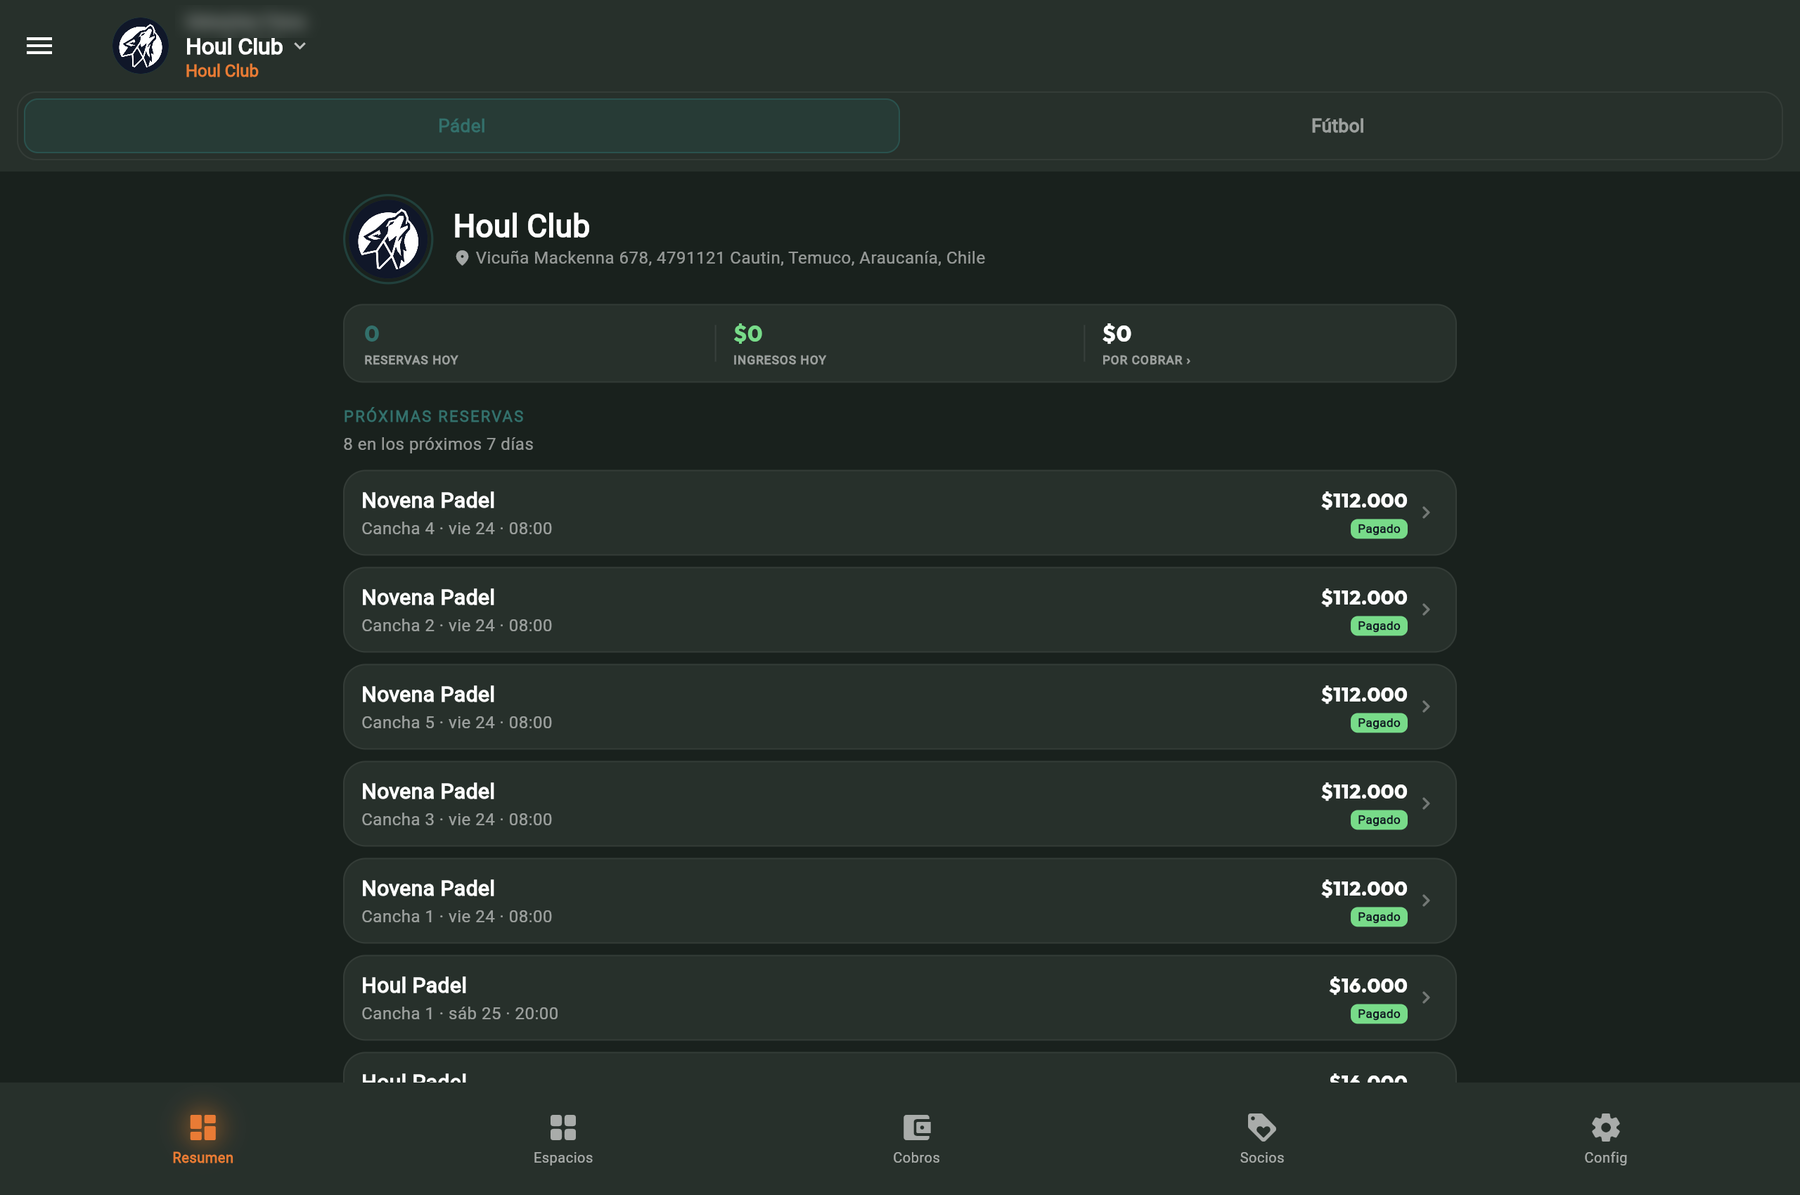
Task: Open the Cobros wallet icon
Action: [x=917, y=1128]
